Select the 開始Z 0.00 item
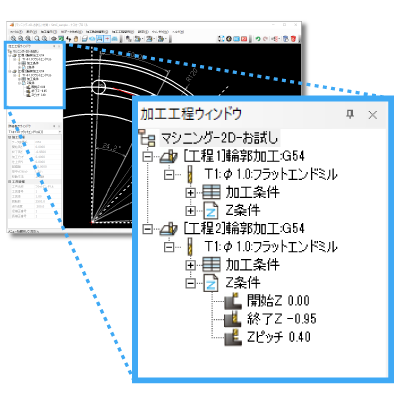The height and width of the screenshot is (400, 400). [x=278, y=301]
